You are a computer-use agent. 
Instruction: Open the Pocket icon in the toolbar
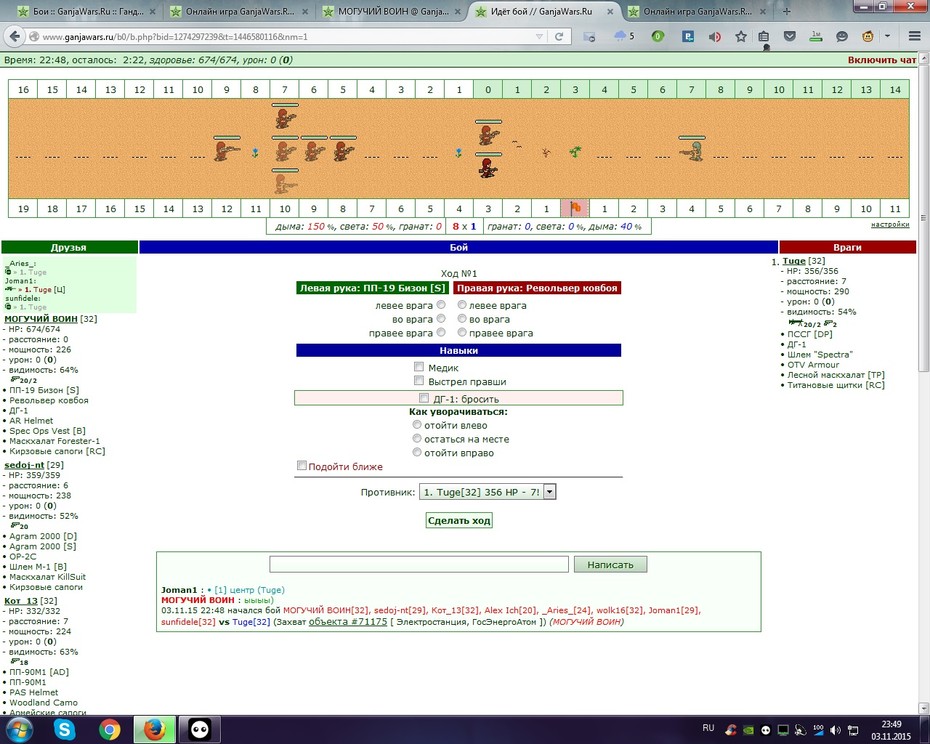789,37
